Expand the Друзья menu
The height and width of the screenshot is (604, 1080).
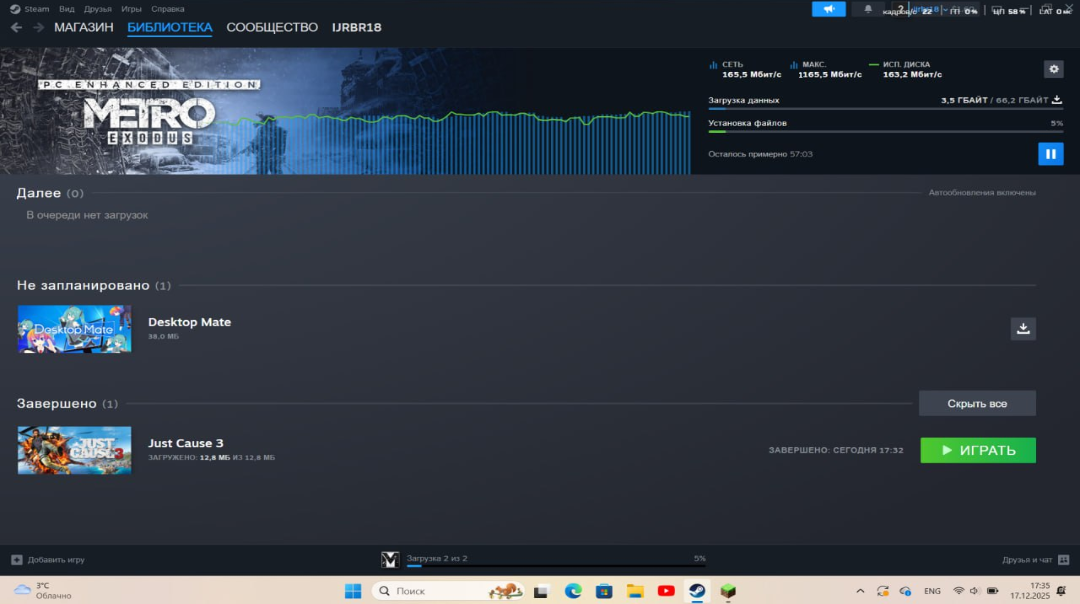pyautogui.click(x=98, y=9)
